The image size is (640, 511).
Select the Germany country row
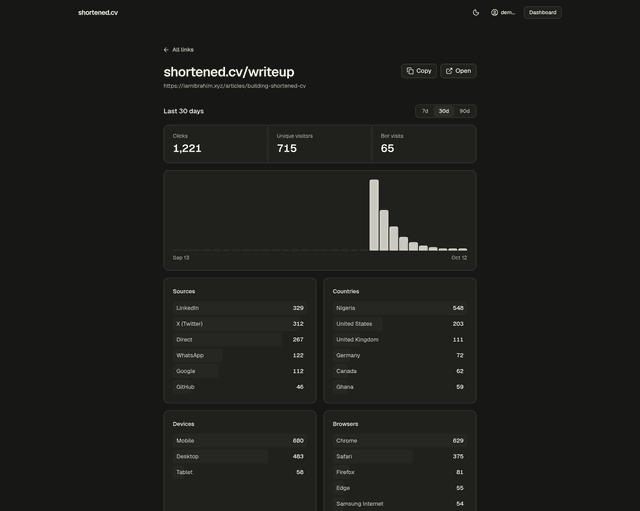400,355
